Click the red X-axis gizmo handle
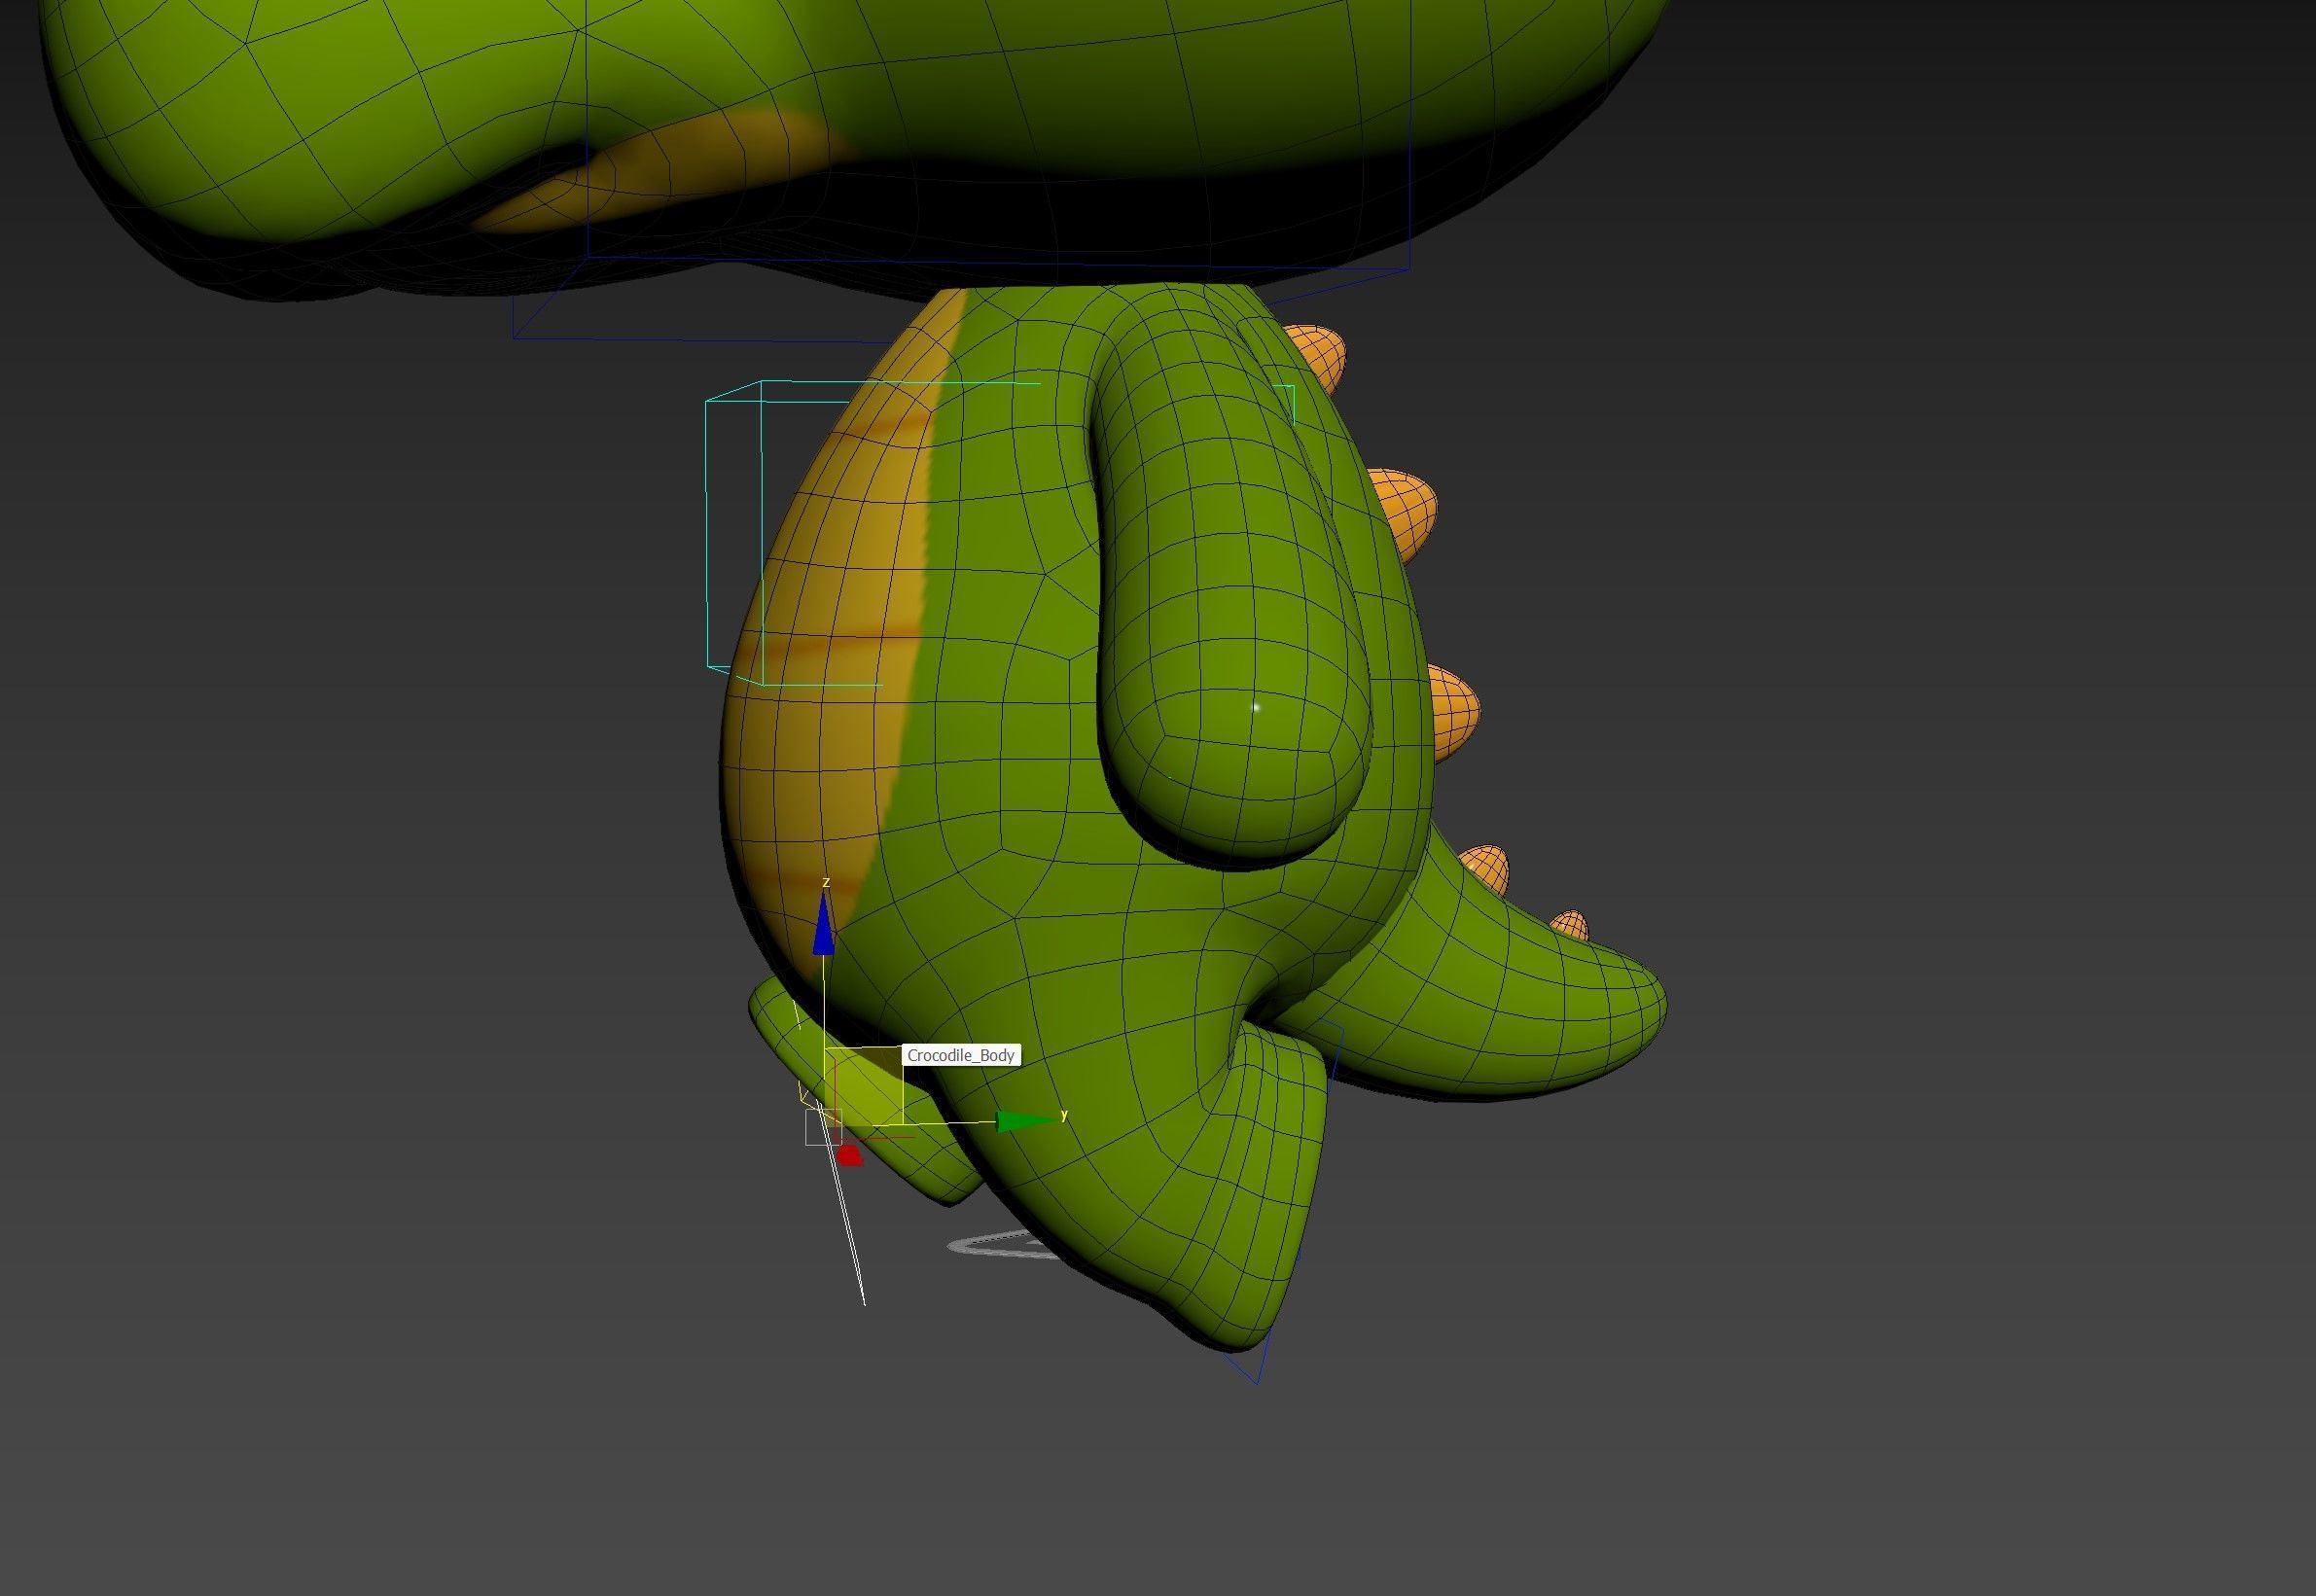This screenshot has height=1596, width=2316. click(x=849, y=1156)
